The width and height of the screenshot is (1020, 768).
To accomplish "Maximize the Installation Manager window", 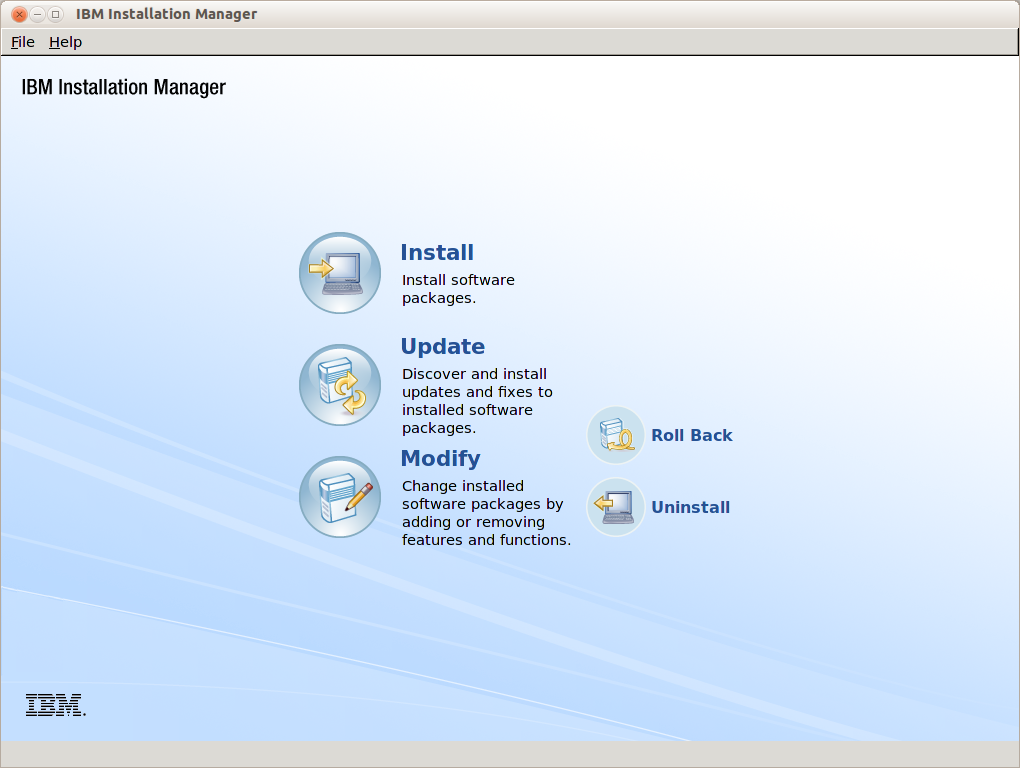I will [x=55, y=14].
